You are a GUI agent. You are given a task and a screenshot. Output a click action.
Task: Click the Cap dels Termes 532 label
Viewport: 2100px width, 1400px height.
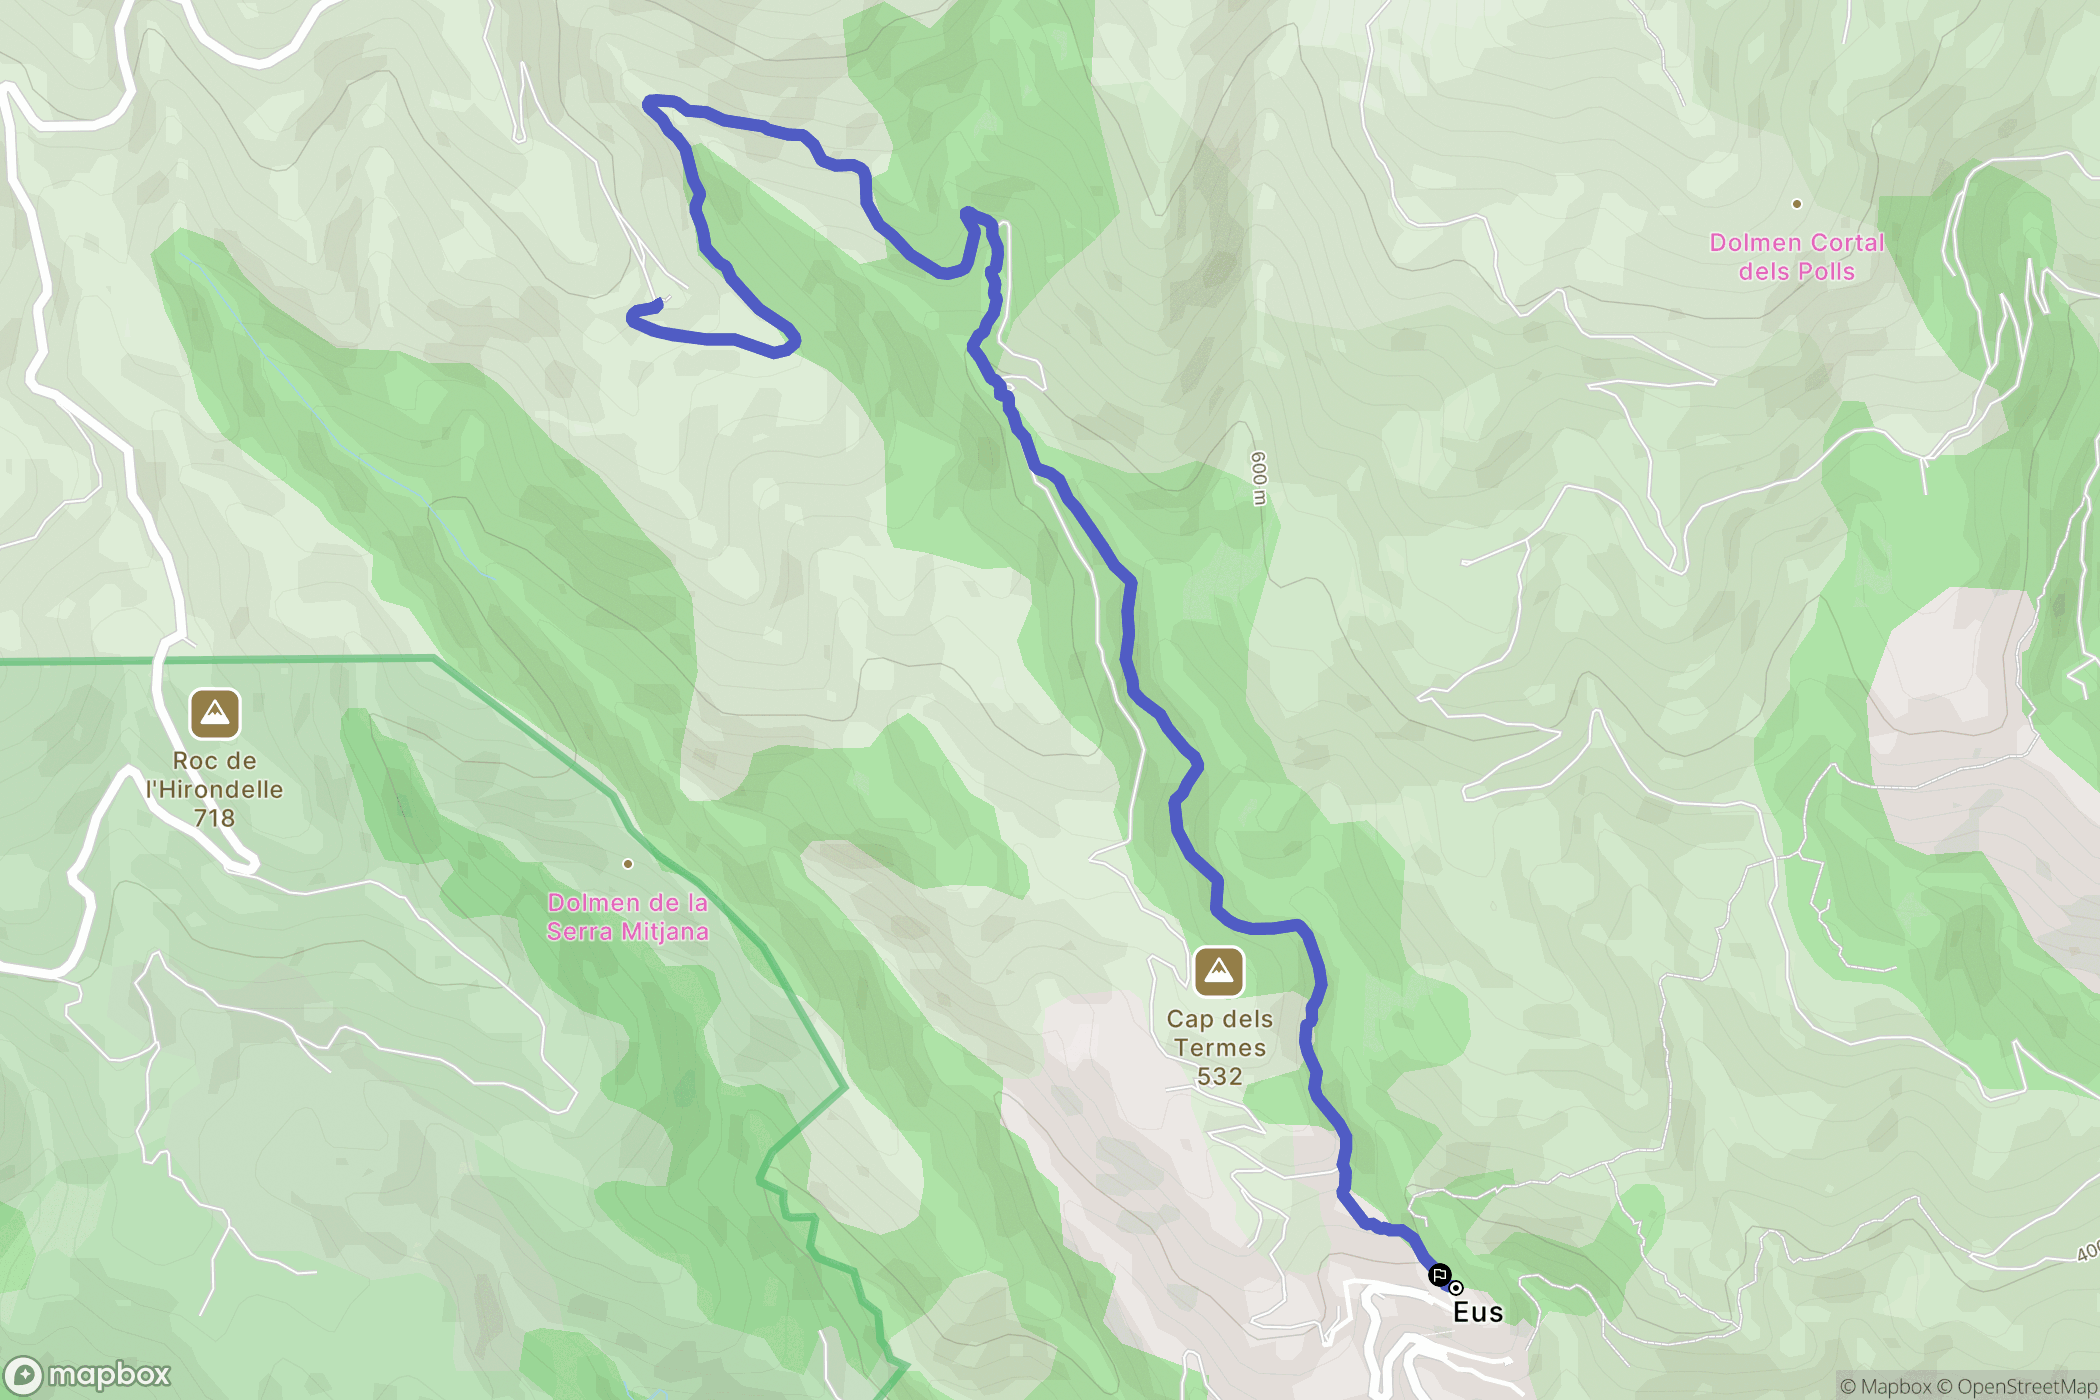click(1220, 1047)
